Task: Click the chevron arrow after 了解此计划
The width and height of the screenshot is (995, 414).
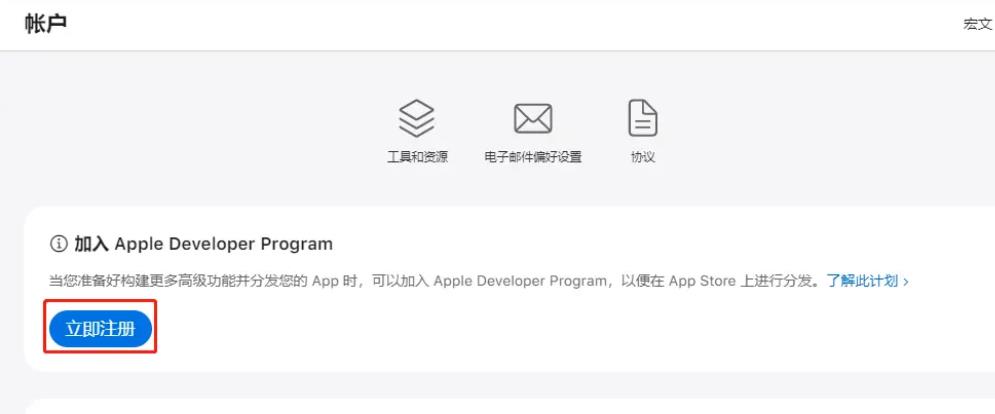Action: coord(906,282)
